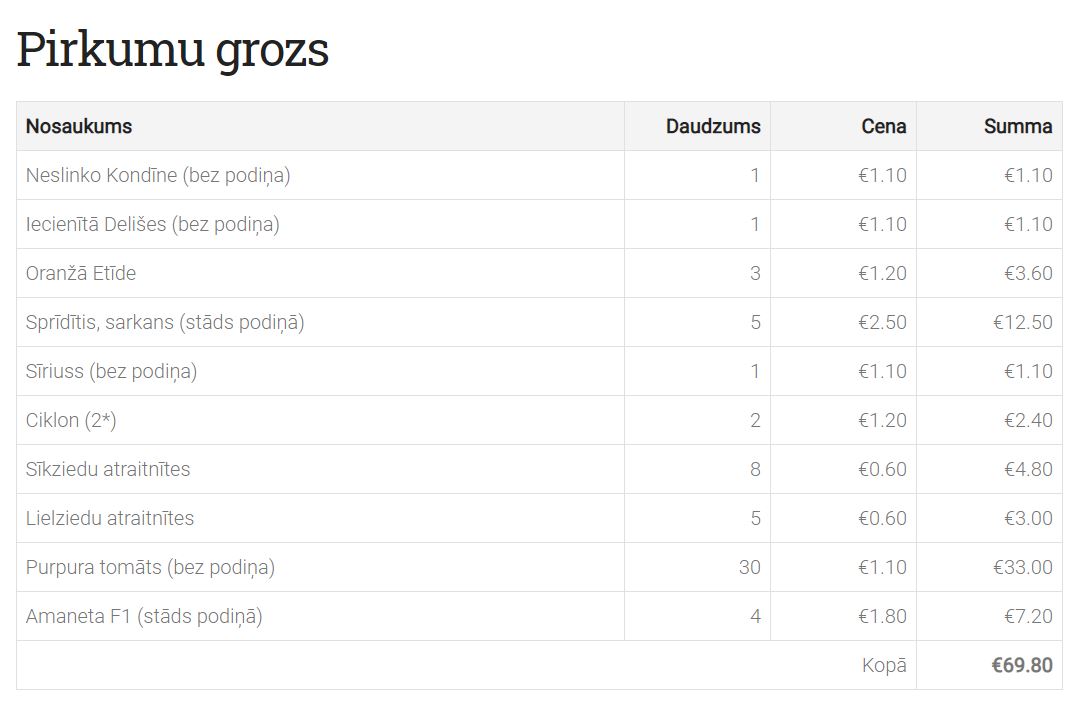1081x706 pixels.
Task: Click Sīkziedu atraitnītes product name
Action: 108,469
